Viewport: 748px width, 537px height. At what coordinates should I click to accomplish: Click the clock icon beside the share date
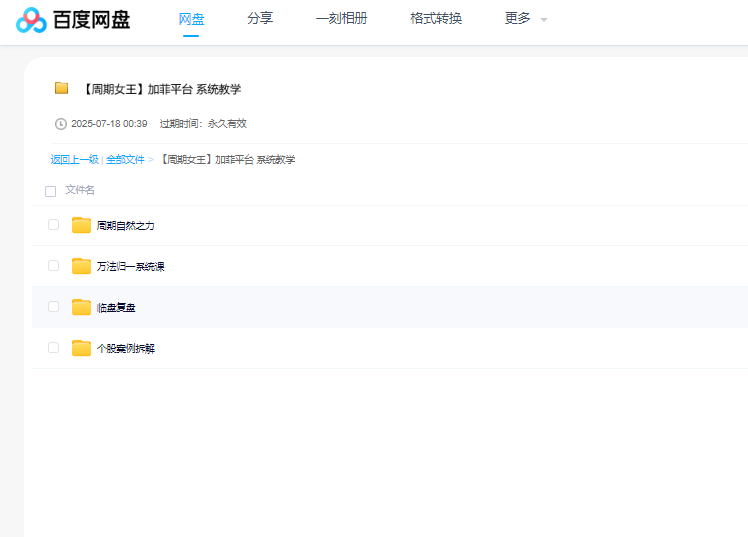point(60,124)
